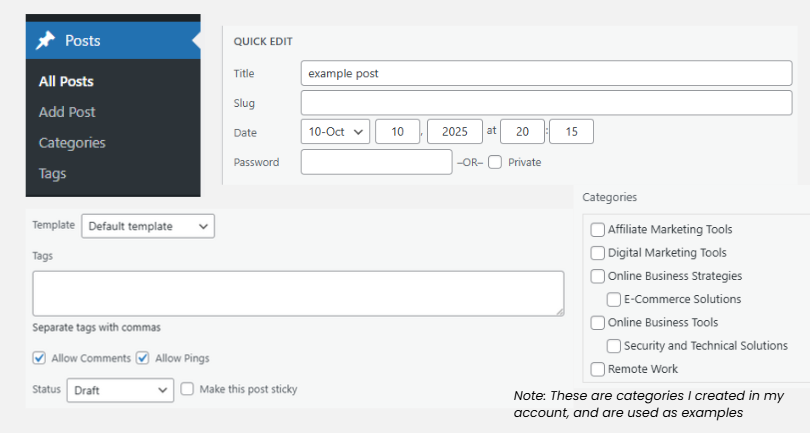Image resolution: width=810 pixels, height=433 pixels.
Task: Expand the Template dropdown
Action: pos(148,226)
